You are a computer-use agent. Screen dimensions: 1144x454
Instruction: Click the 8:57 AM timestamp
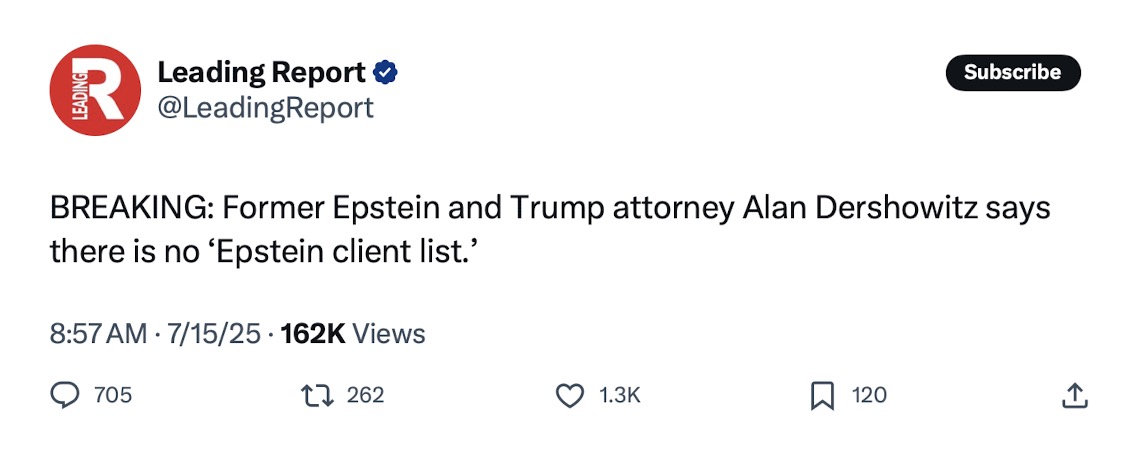pyautogui.click(x=98, y=334)
